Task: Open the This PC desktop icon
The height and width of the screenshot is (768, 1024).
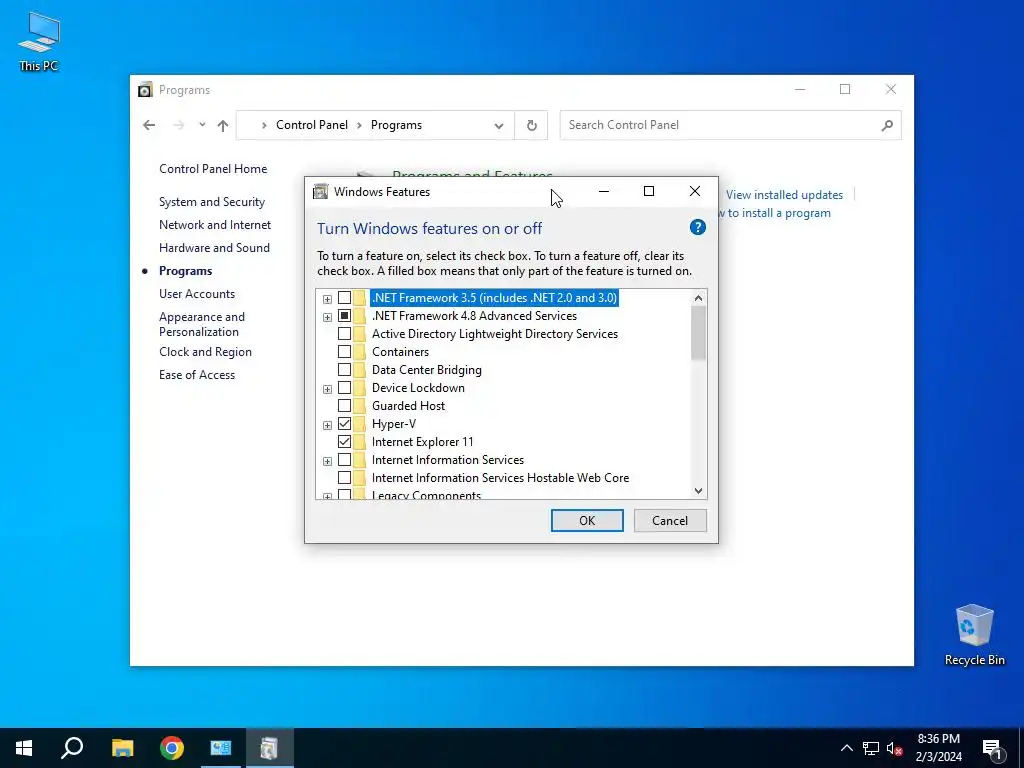Action: [x=39, y=41]
